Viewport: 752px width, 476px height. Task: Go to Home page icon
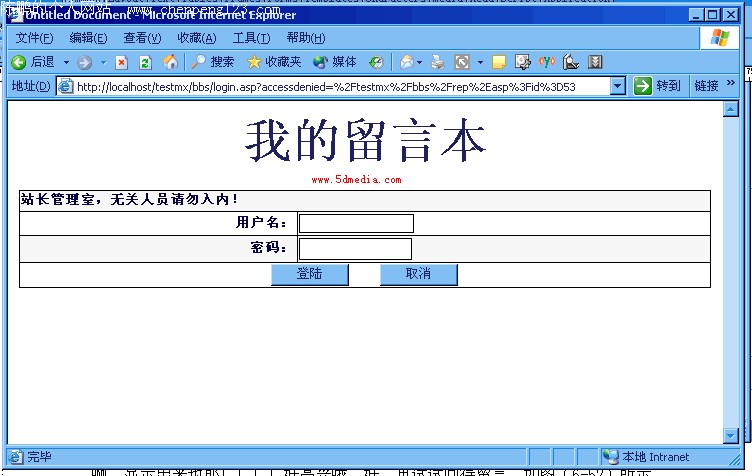pos(170,62)
